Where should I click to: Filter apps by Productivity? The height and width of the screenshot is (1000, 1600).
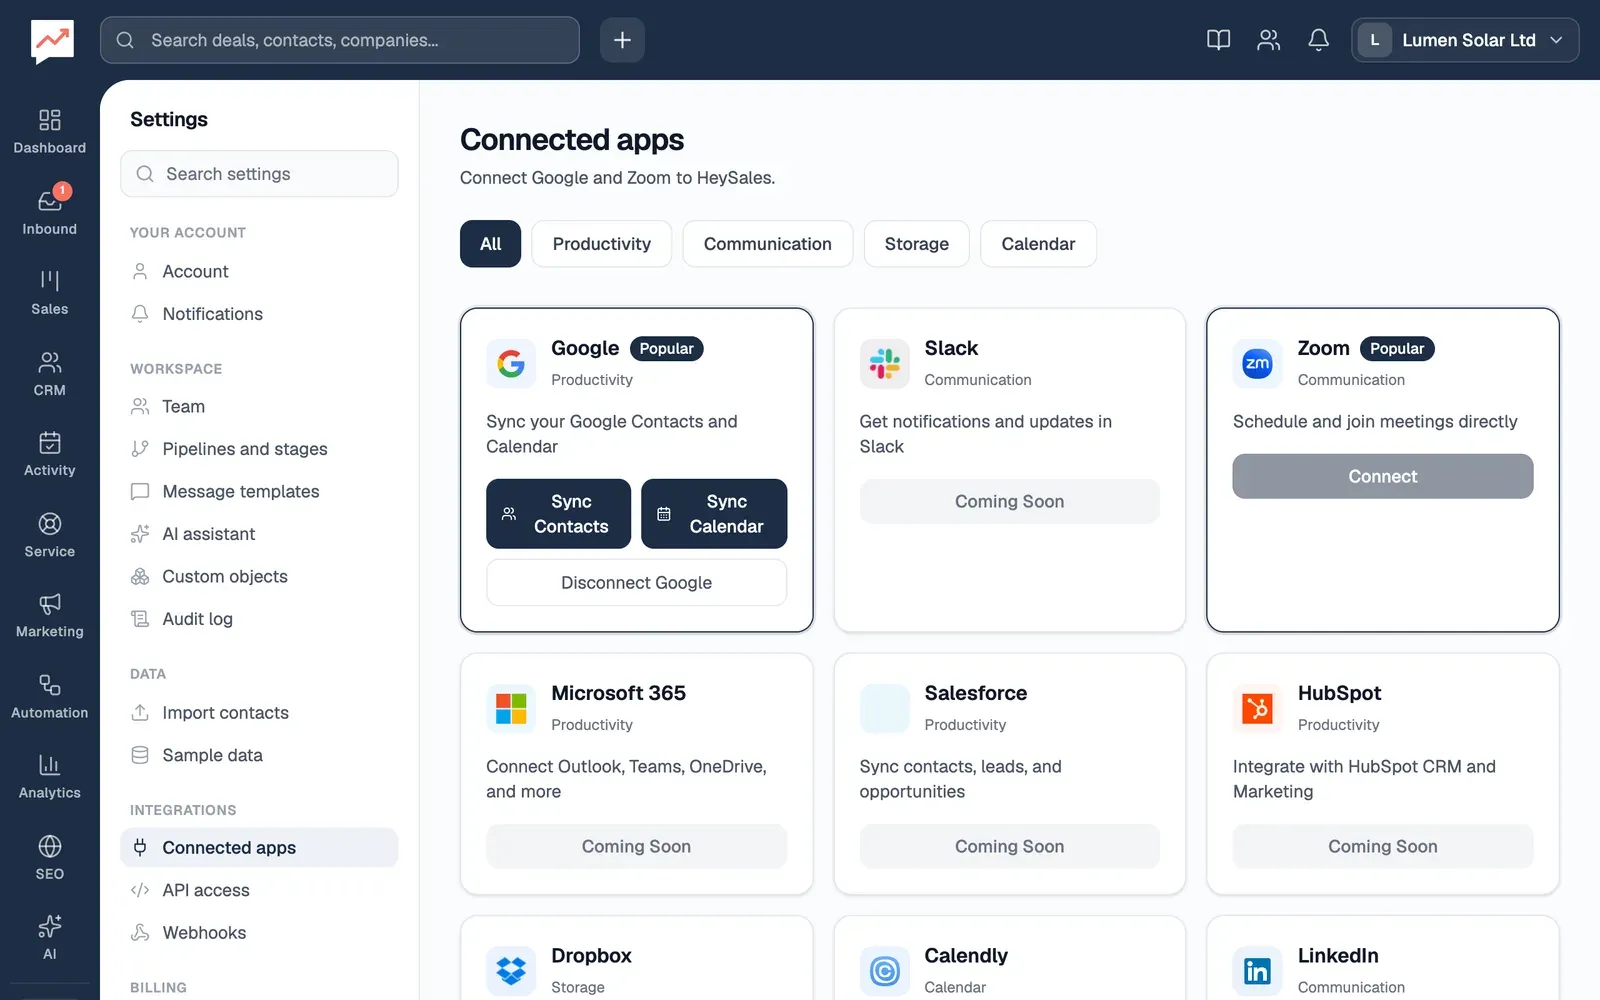point(601,244)
